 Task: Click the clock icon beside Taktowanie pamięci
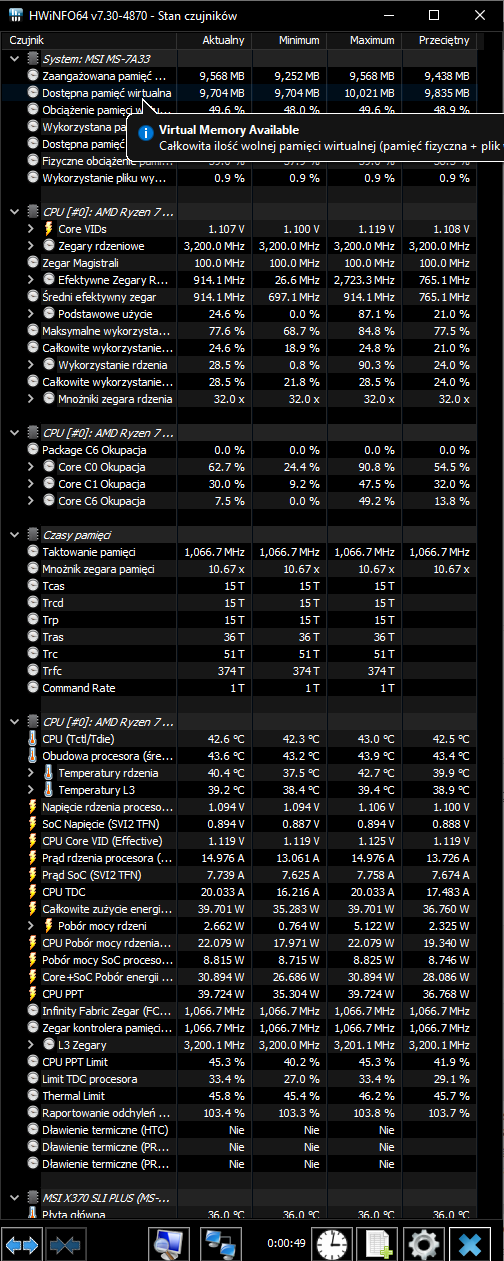(32, 551)
